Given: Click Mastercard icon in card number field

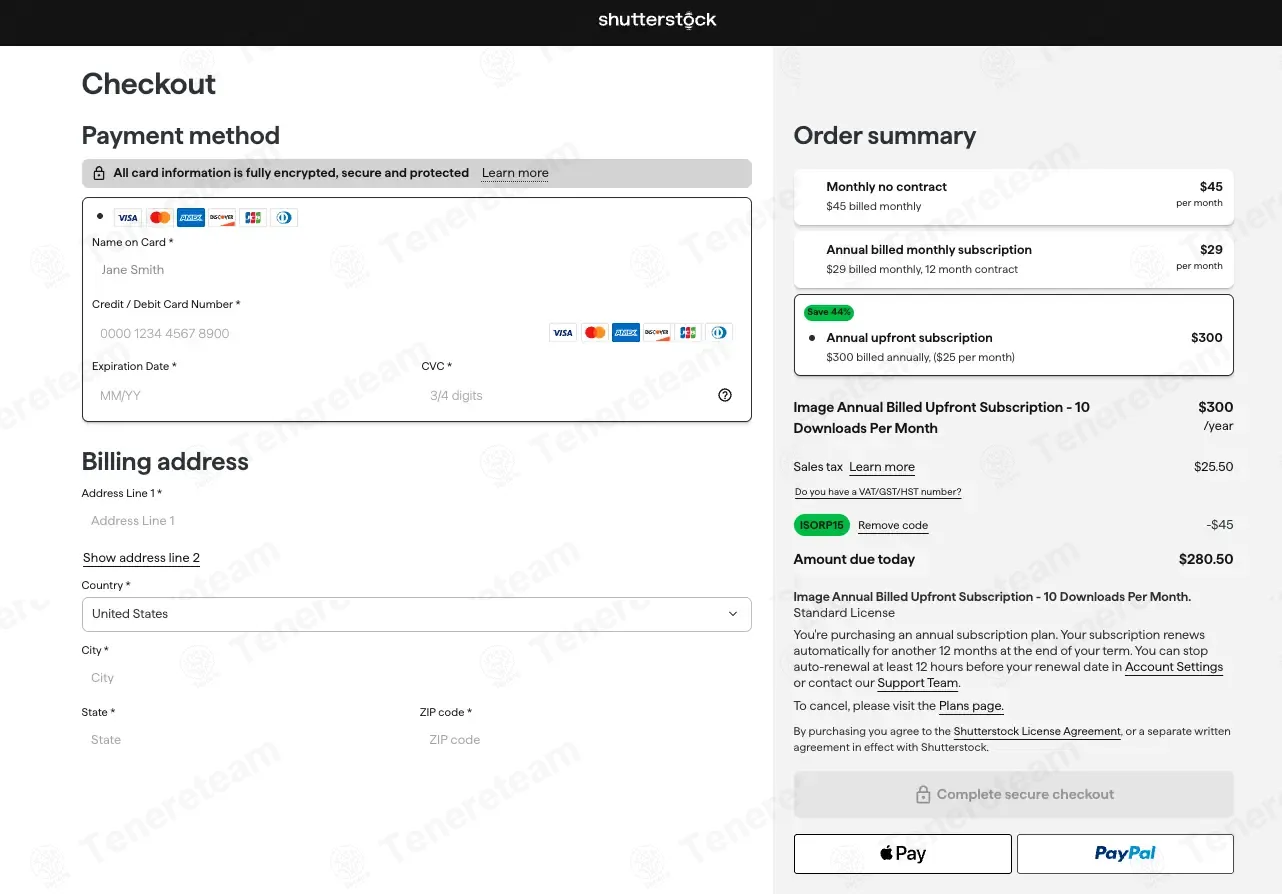Looking at the screenshot, I should (x=594, y=333).
